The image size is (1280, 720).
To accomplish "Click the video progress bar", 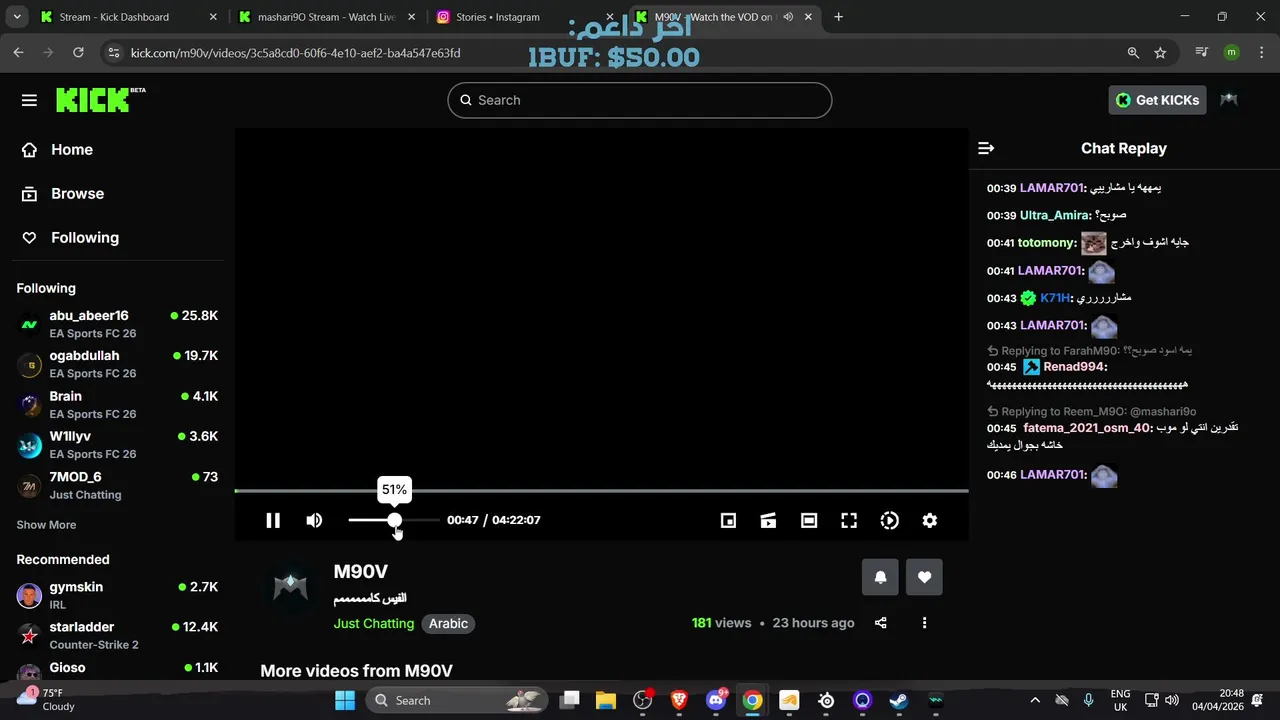I will [x=601, y=491].
